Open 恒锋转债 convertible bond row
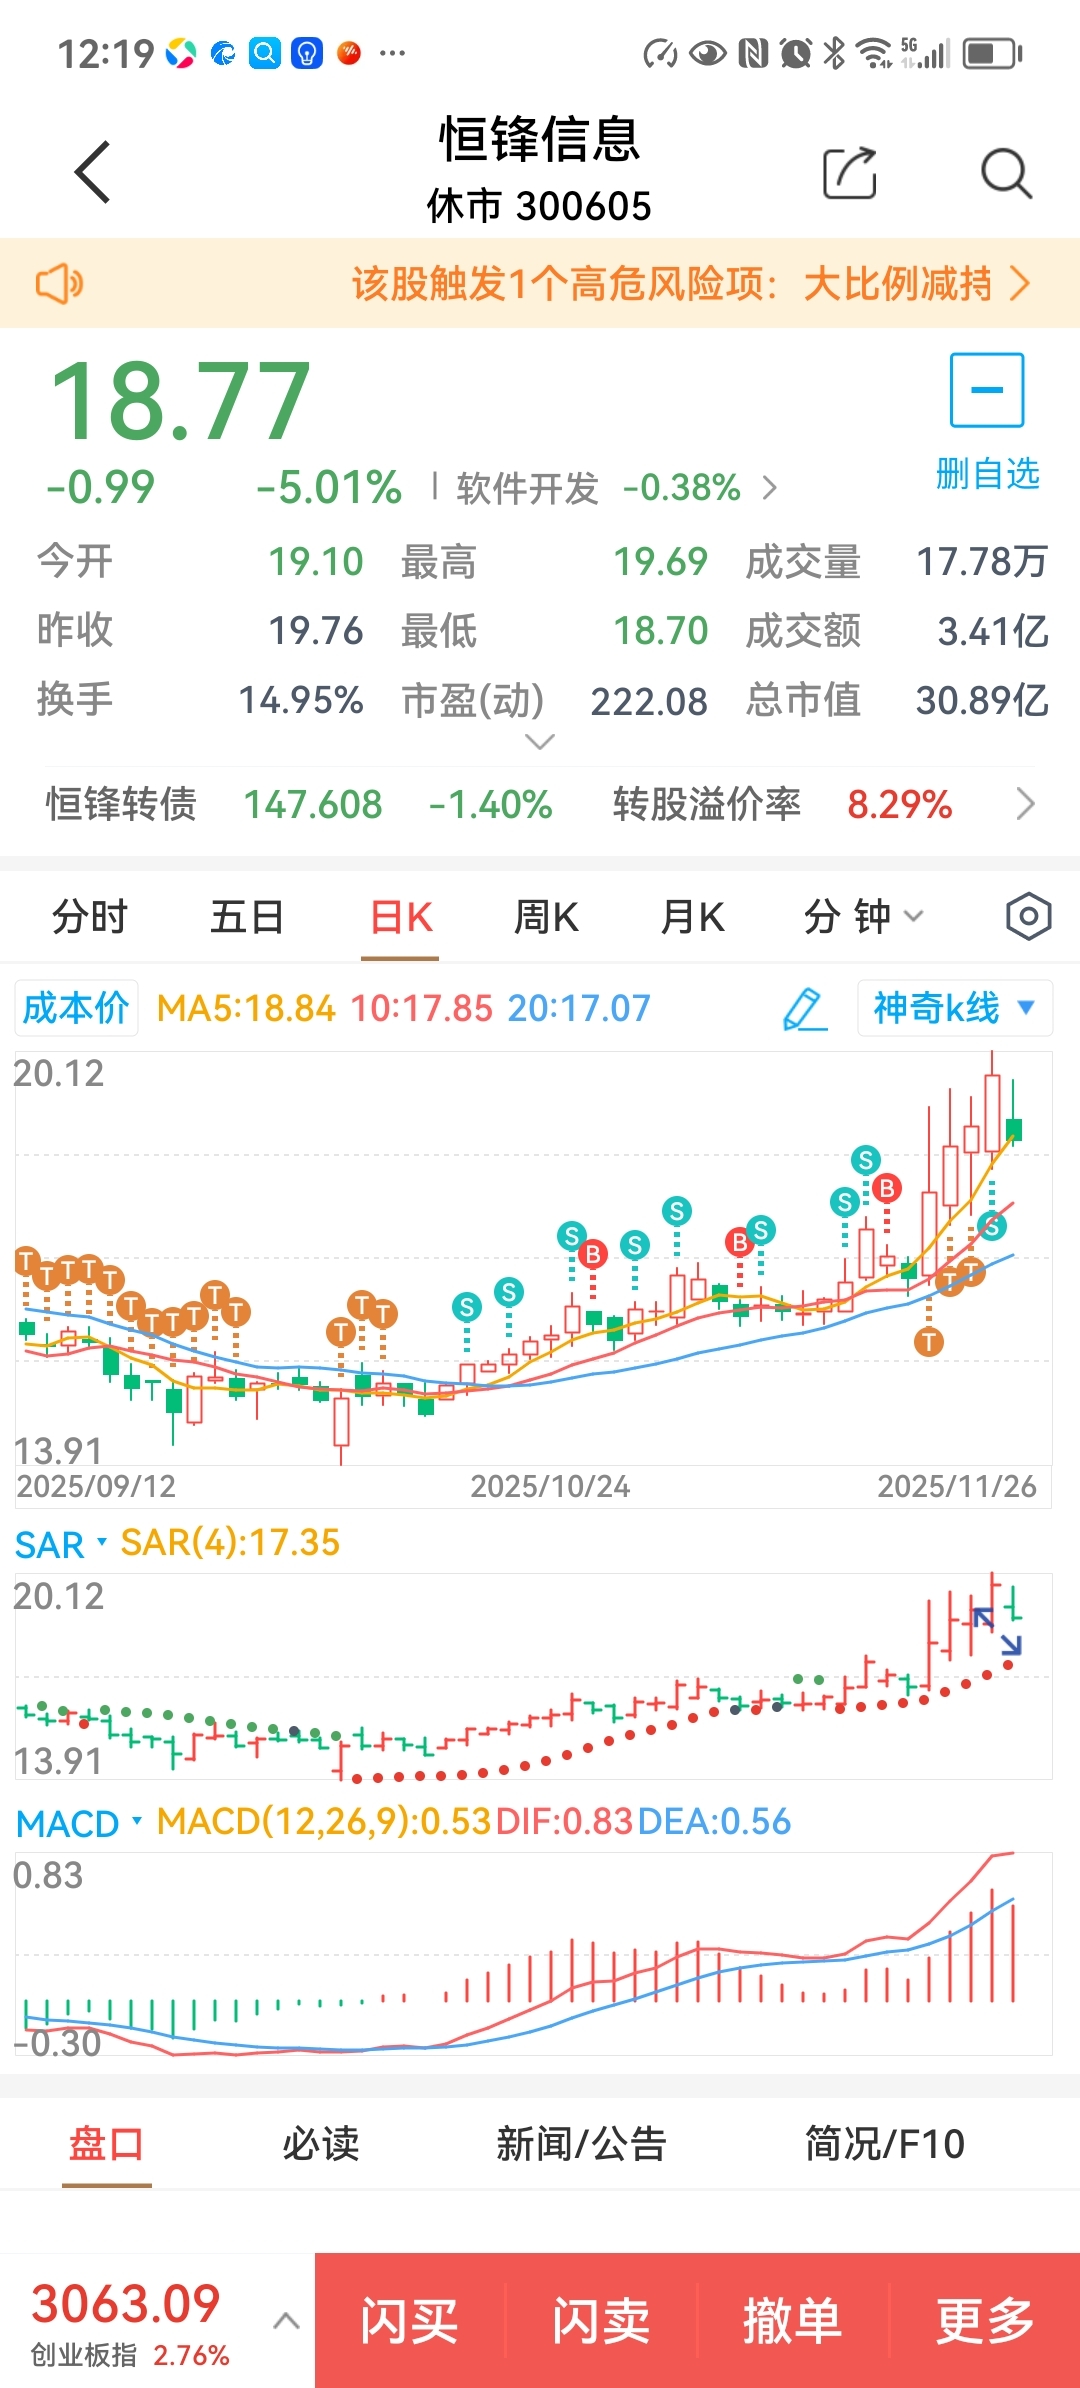 540,804
